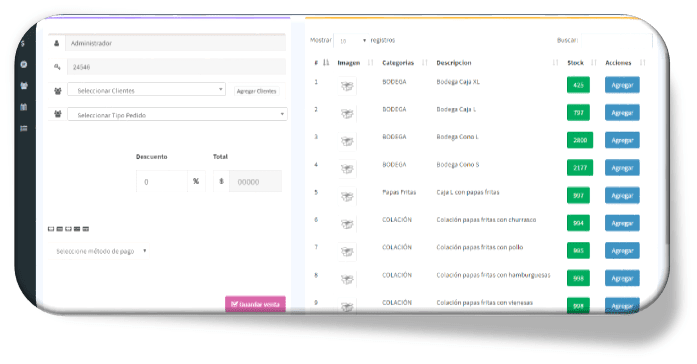Add Caja L con papas fritas with Agregar
This screenshot has height=364, width=697.
coord(622,196)
